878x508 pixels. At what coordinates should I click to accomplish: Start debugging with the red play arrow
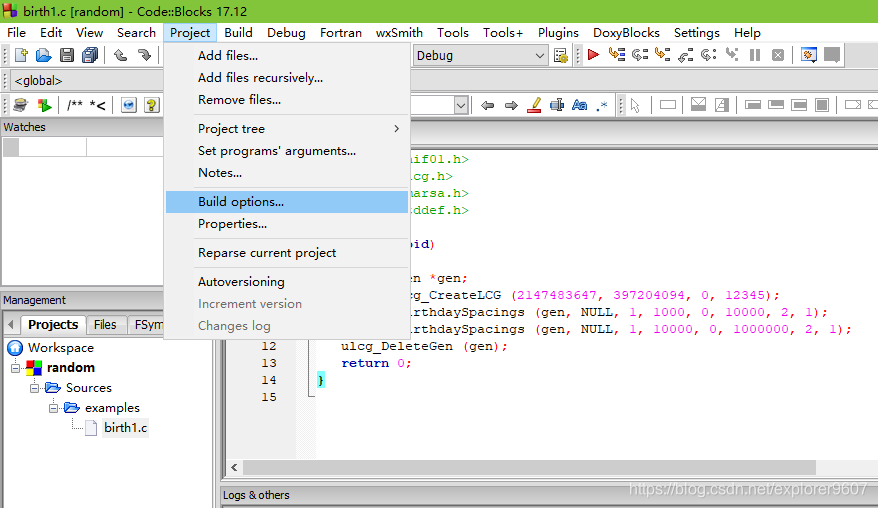coord(593,55)
